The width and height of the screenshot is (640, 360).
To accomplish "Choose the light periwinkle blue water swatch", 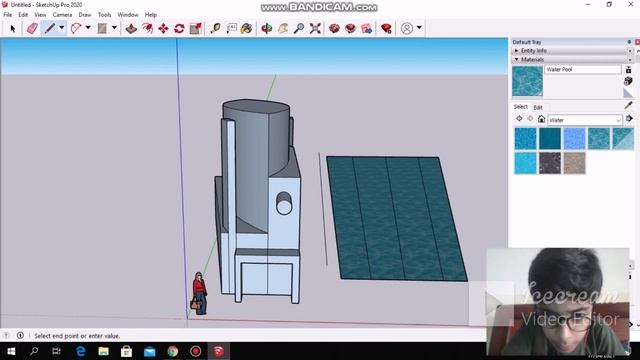I will tap(574, 139).
